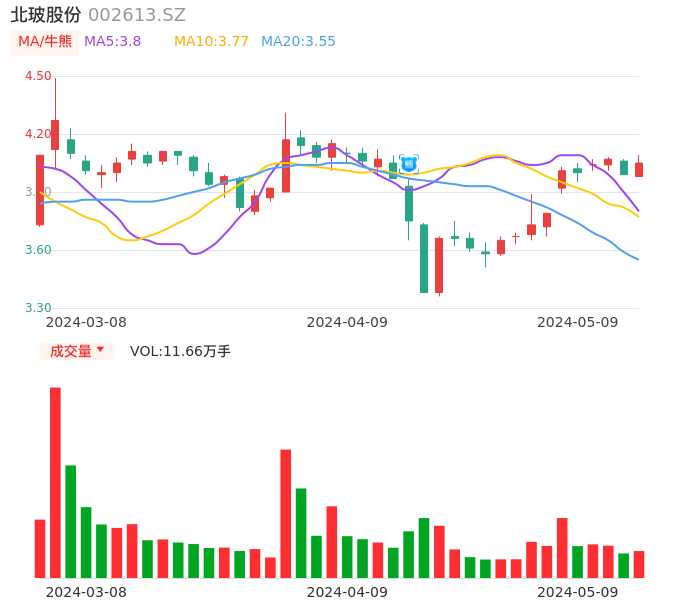Toggle the MA10:3.77 moving average legend

(x=211, y=42)
